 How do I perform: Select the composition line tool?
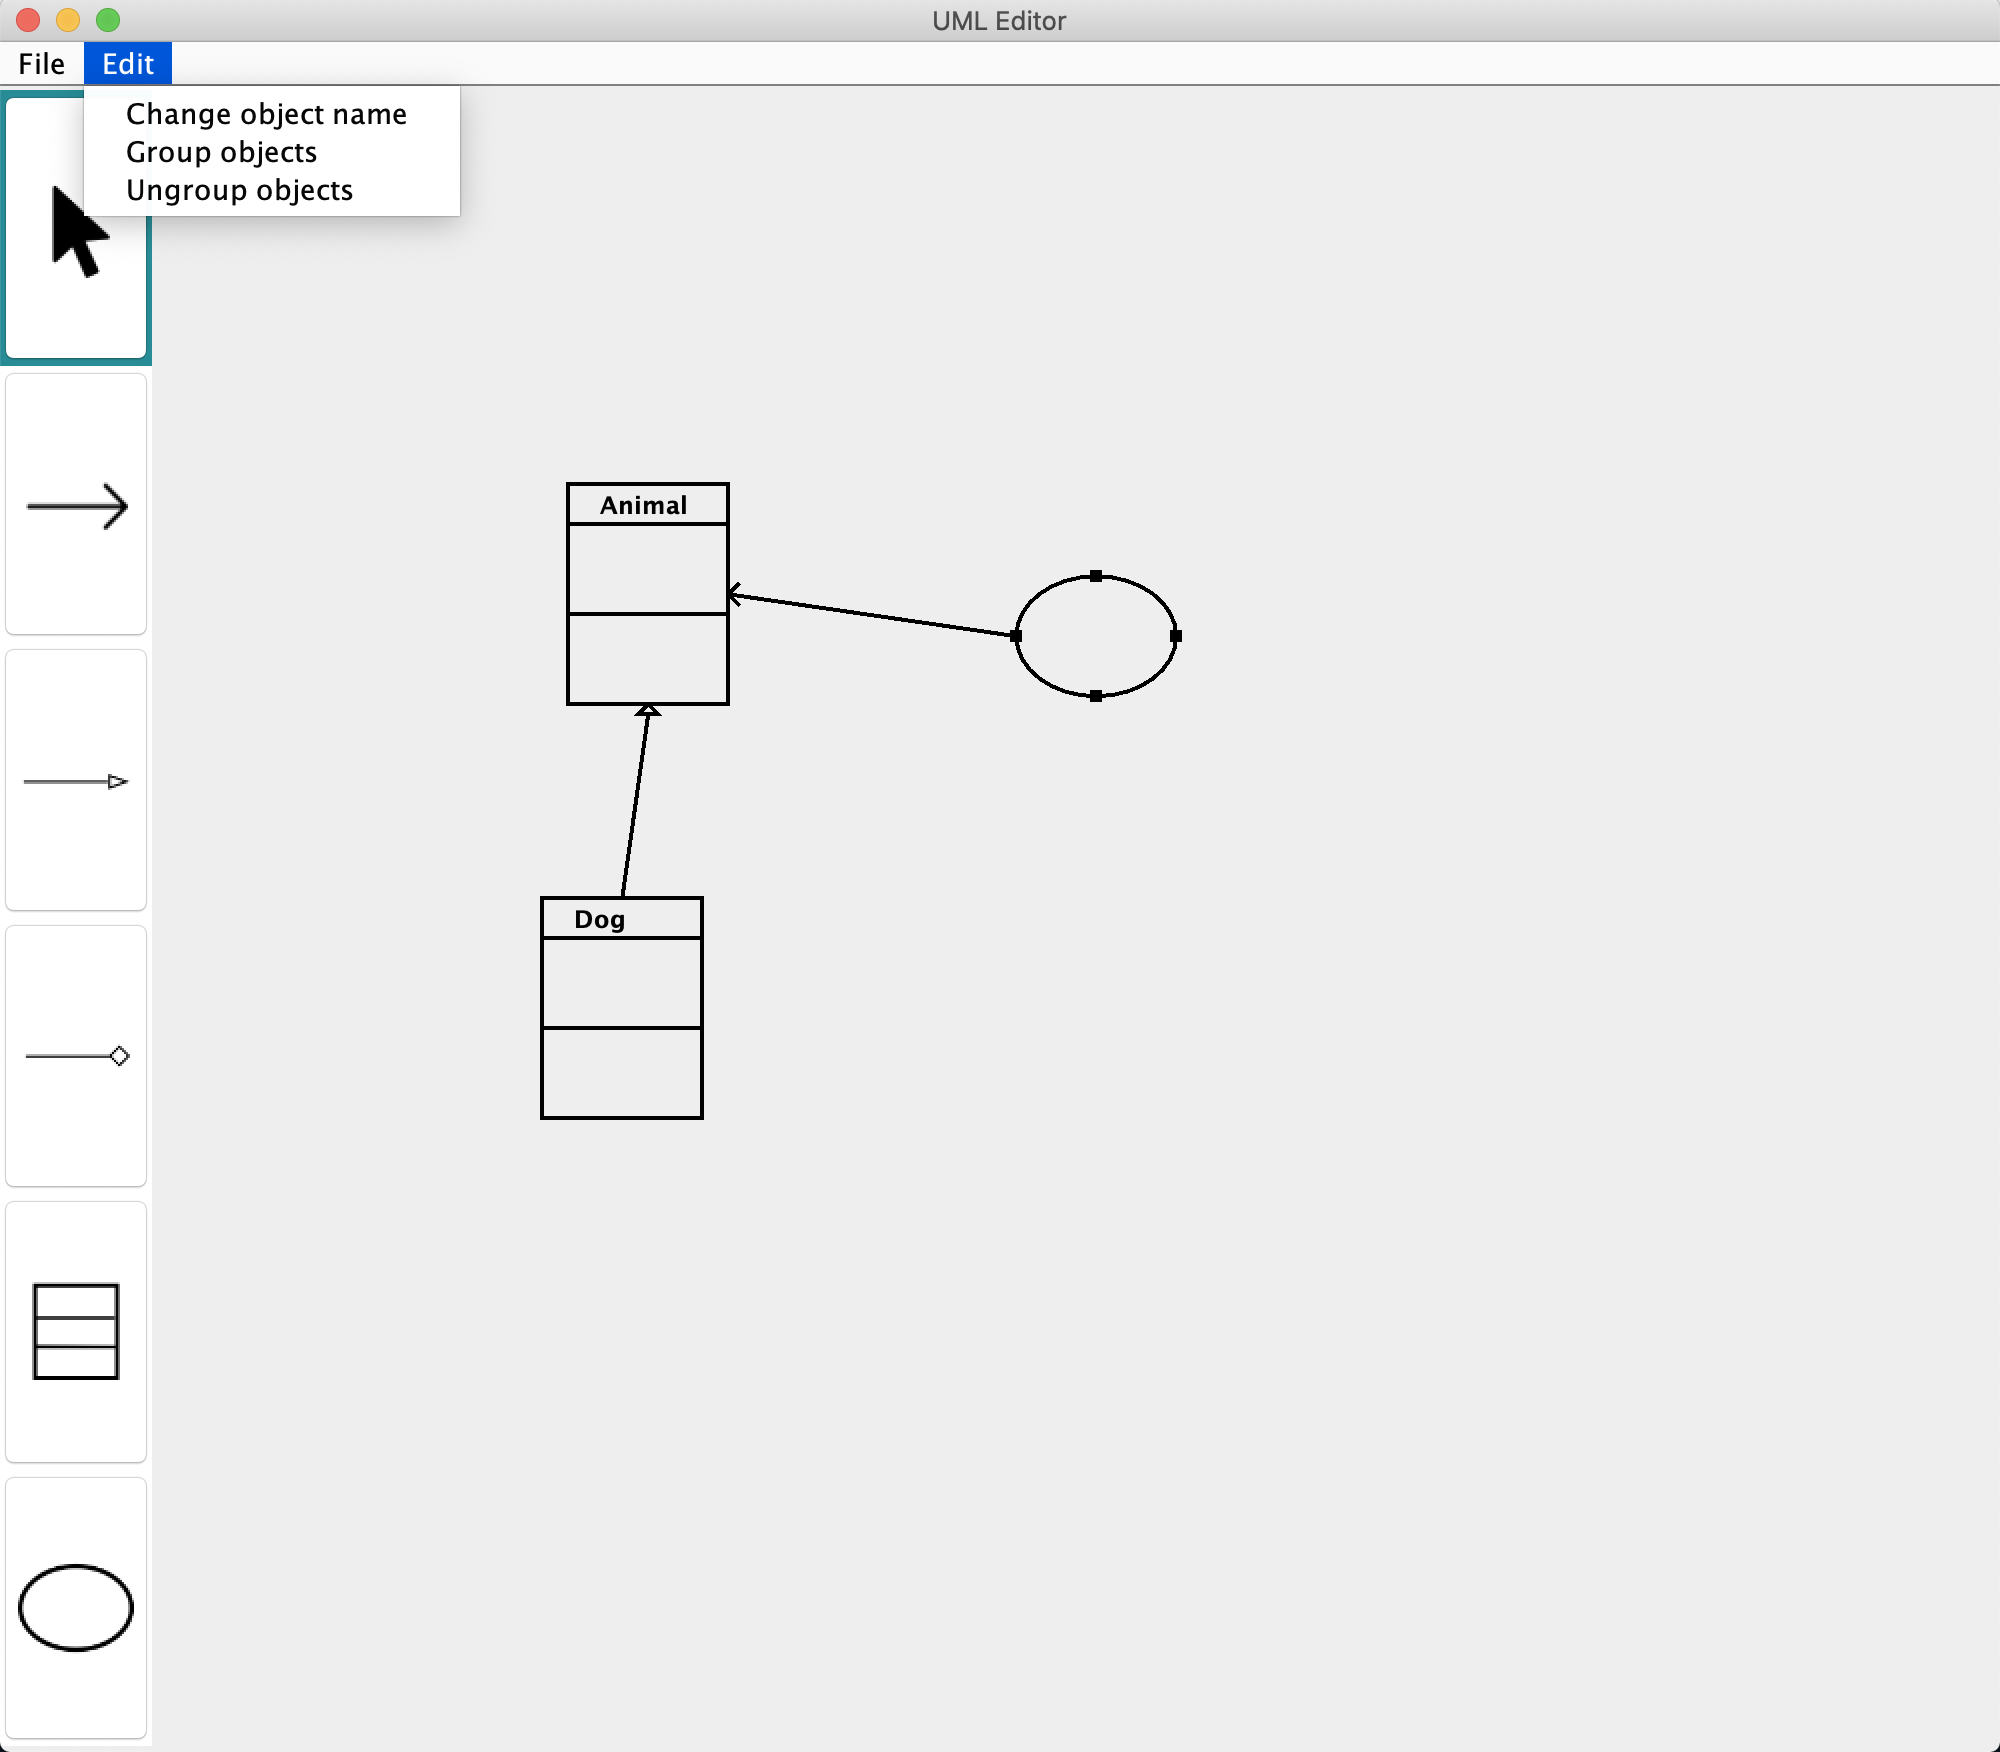point(76,1056)
